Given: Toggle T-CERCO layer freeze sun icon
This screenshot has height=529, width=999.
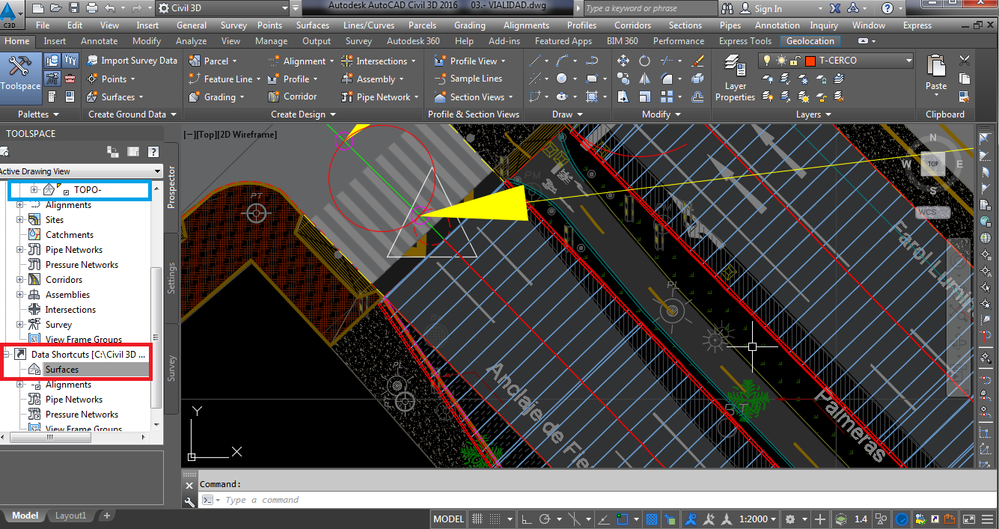Looking at the screenshot, I should click(x=781, y=61).
